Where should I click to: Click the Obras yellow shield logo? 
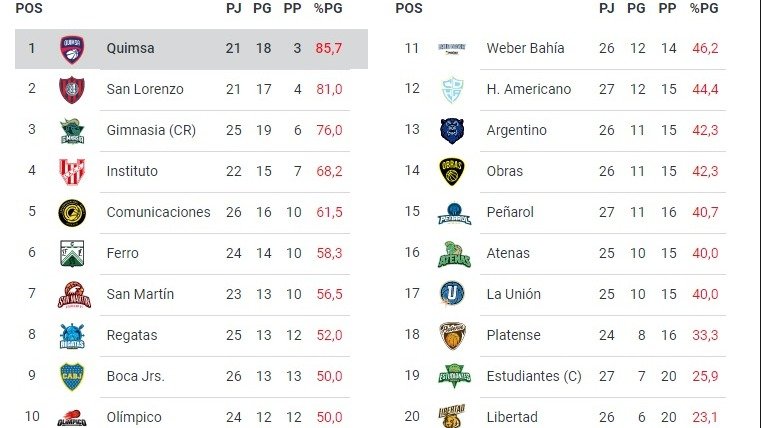[452, 171]
